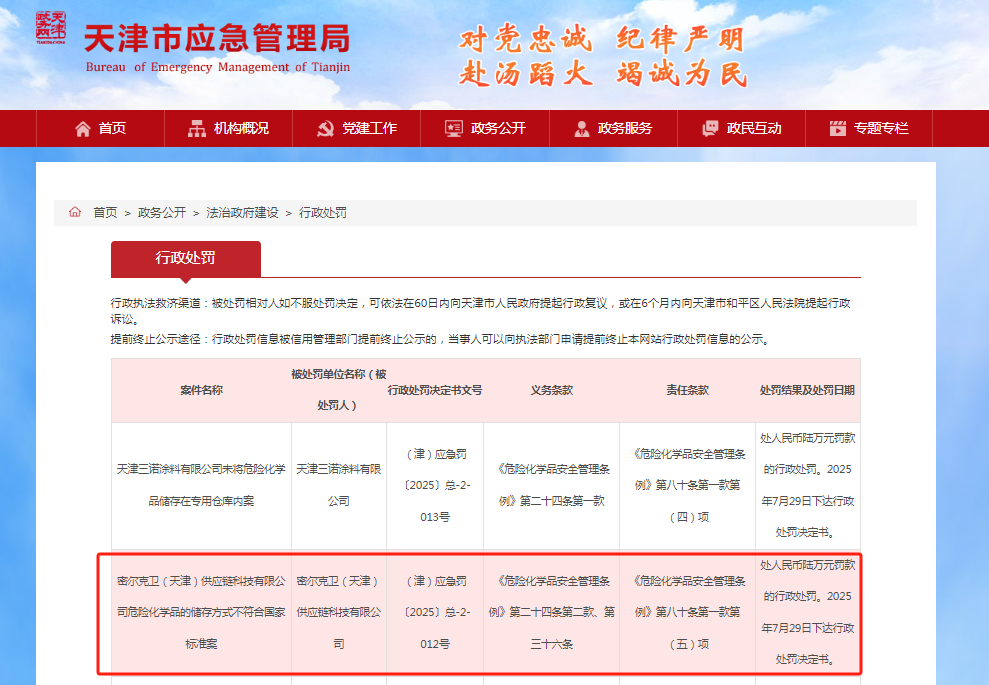Click the 第二十四条第二款、第三十六条 obligation cell
Viewport: 989px width, 685px height.
[x=552, y=612]
